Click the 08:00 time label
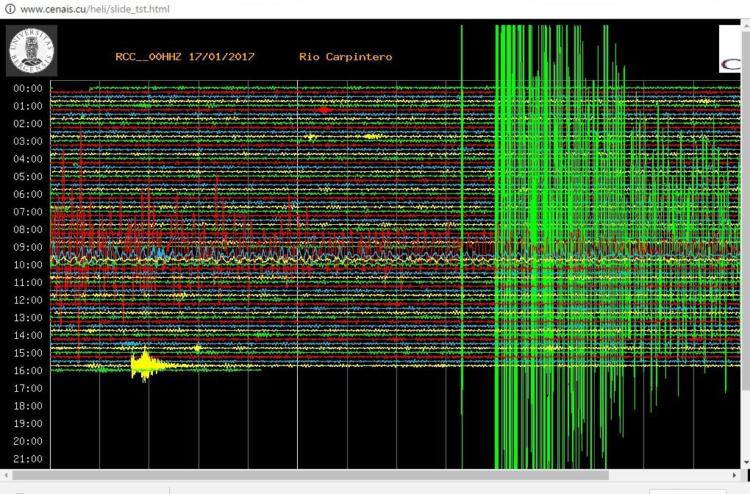Viewport: 750px width, 494px height. 26,229
